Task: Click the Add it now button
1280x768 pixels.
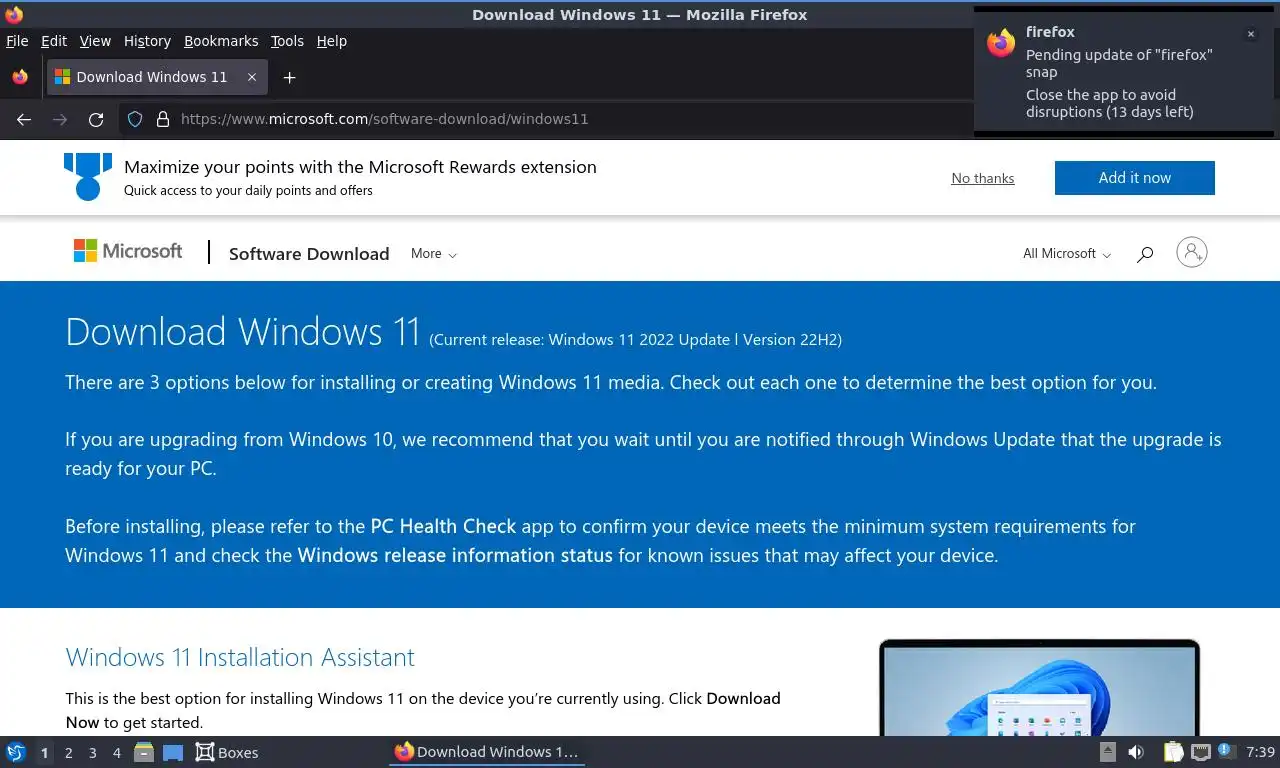Action: coord(1135,178)
